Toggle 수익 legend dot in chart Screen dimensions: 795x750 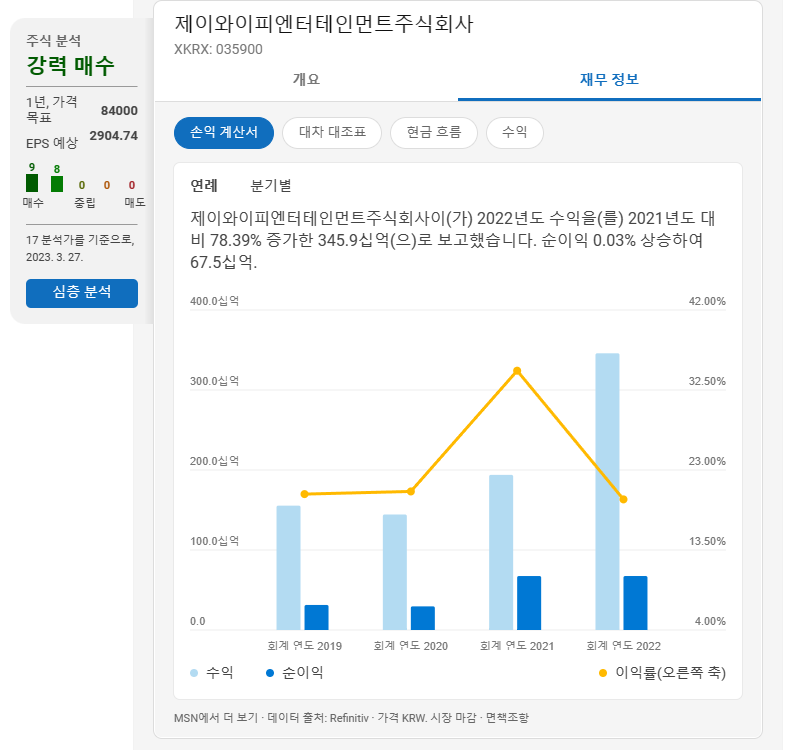click(194, 673)
